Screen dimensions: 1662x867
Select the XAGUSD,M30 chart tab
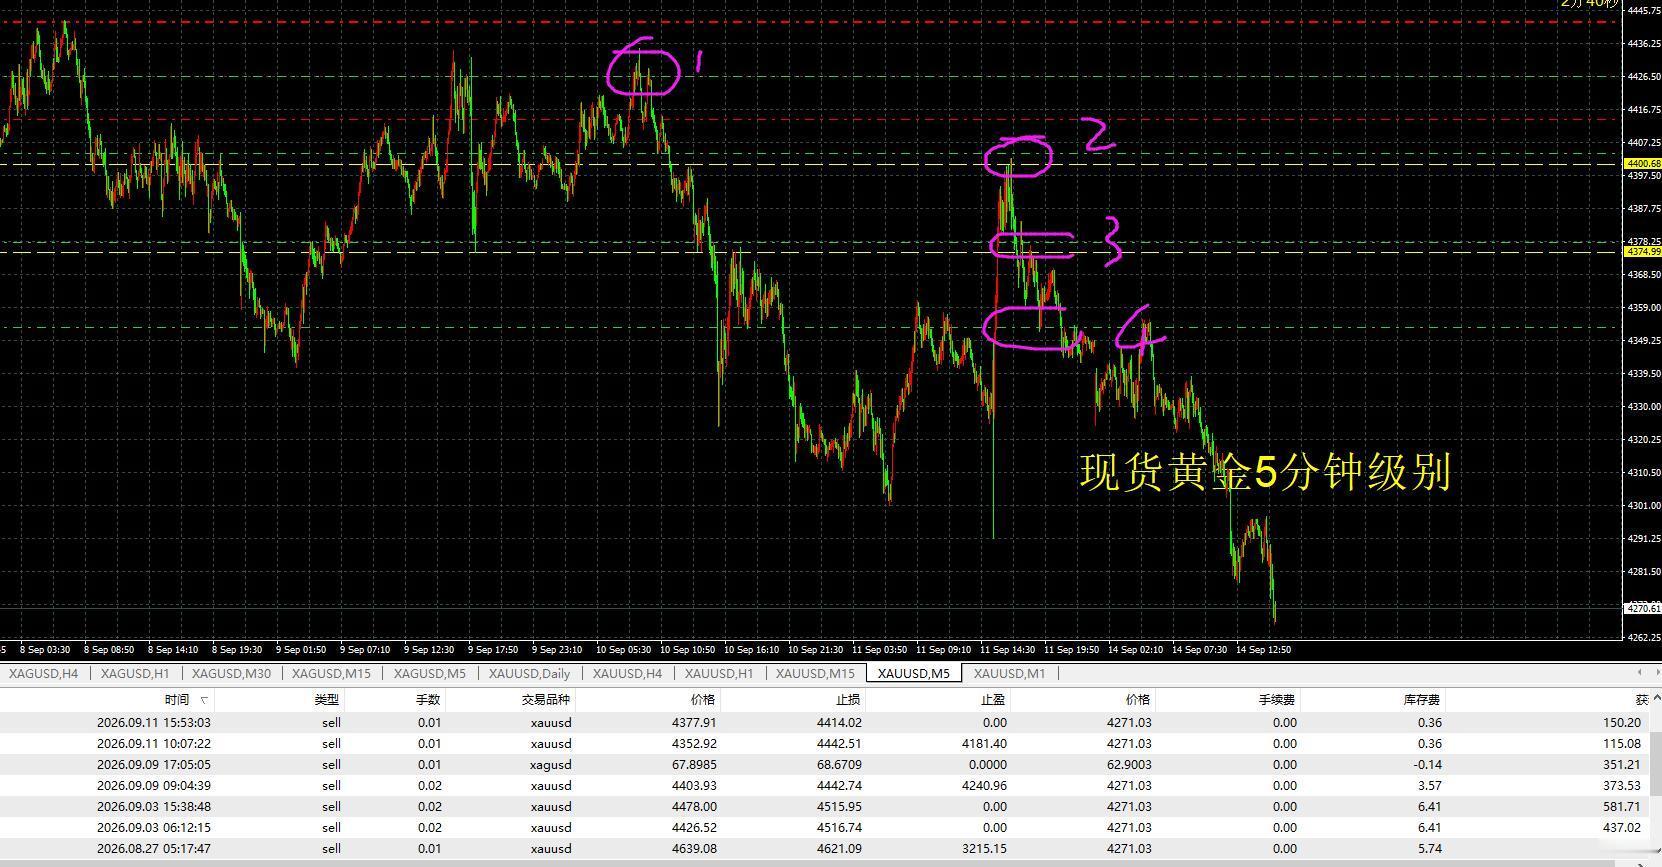point(231,673)
